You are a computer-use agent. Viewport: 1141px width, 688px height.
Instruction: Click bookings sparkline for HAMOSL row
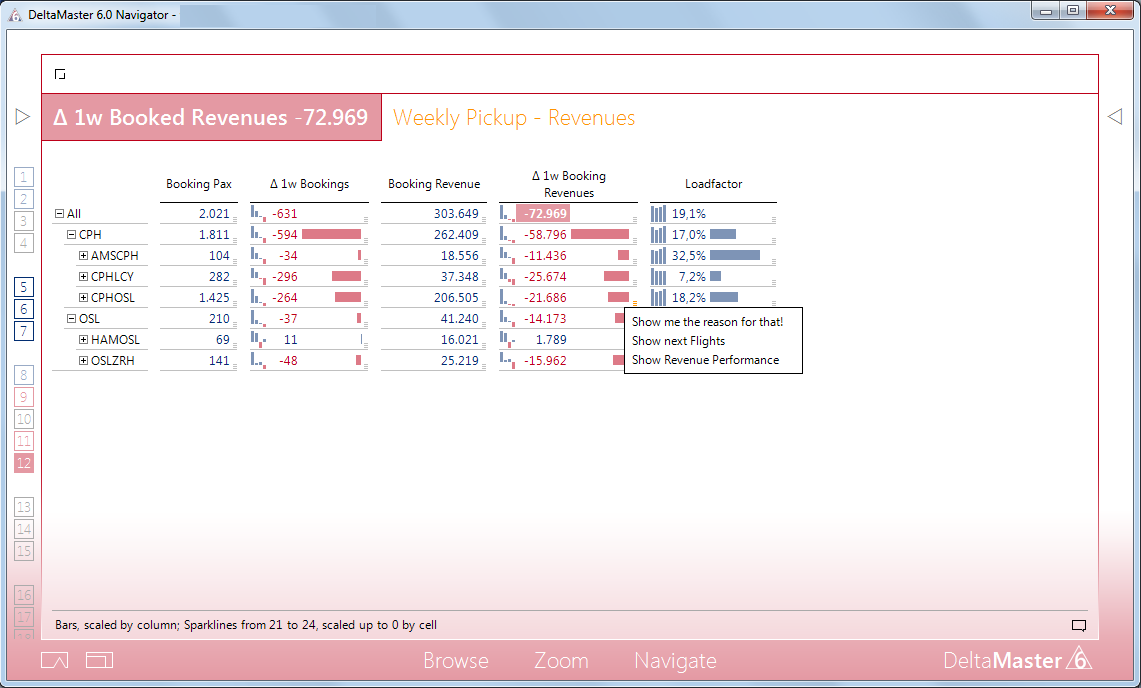(258, 339)
